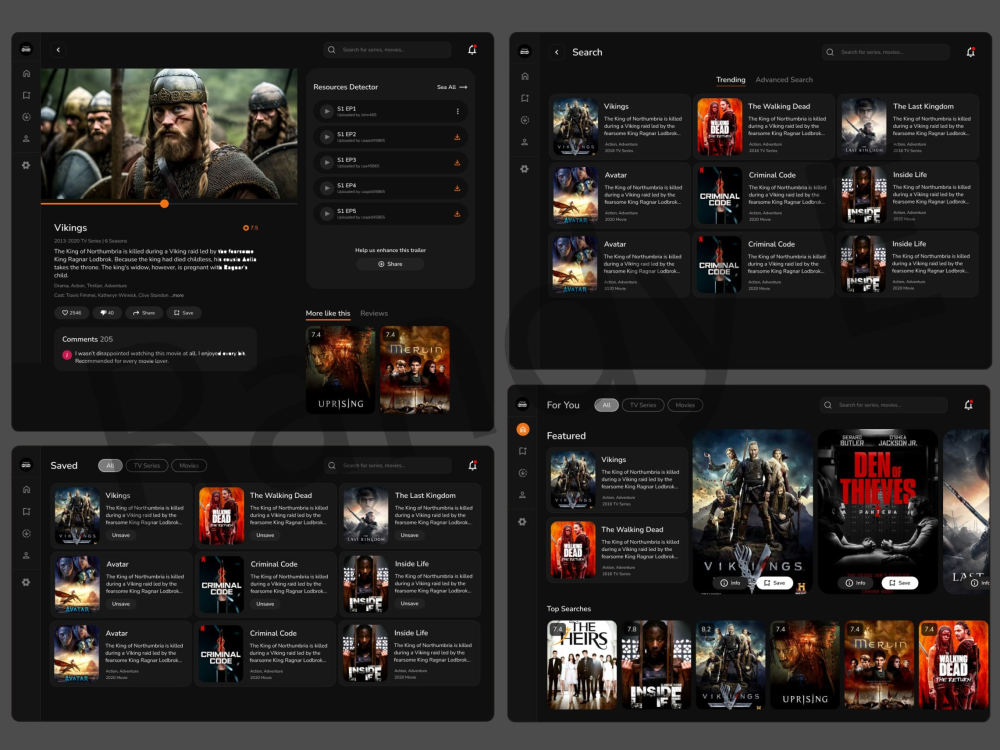Open bookmark icon in Vikings detail sidebar

[26, 95]
